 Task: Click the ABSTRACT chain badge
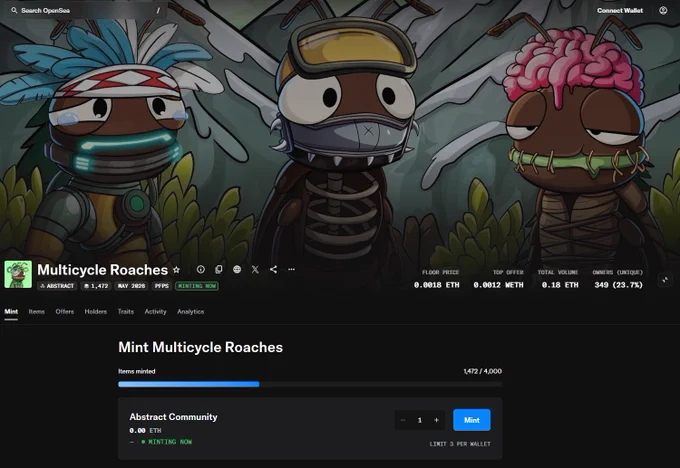click(57, 286)
